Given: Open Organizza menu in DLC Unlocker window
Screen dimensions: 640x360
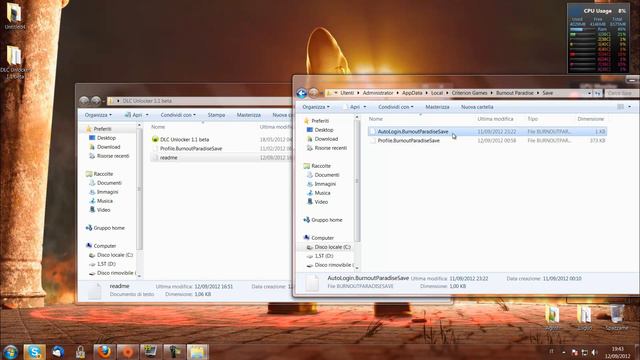Looking at the screenshot, I should [98, 115].
